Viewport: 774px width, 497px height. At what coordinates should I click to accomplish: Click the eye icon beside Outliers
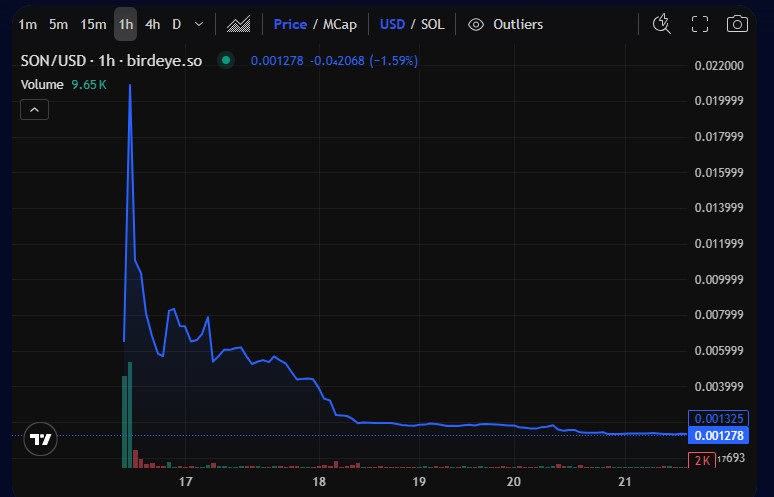(476, 24)
